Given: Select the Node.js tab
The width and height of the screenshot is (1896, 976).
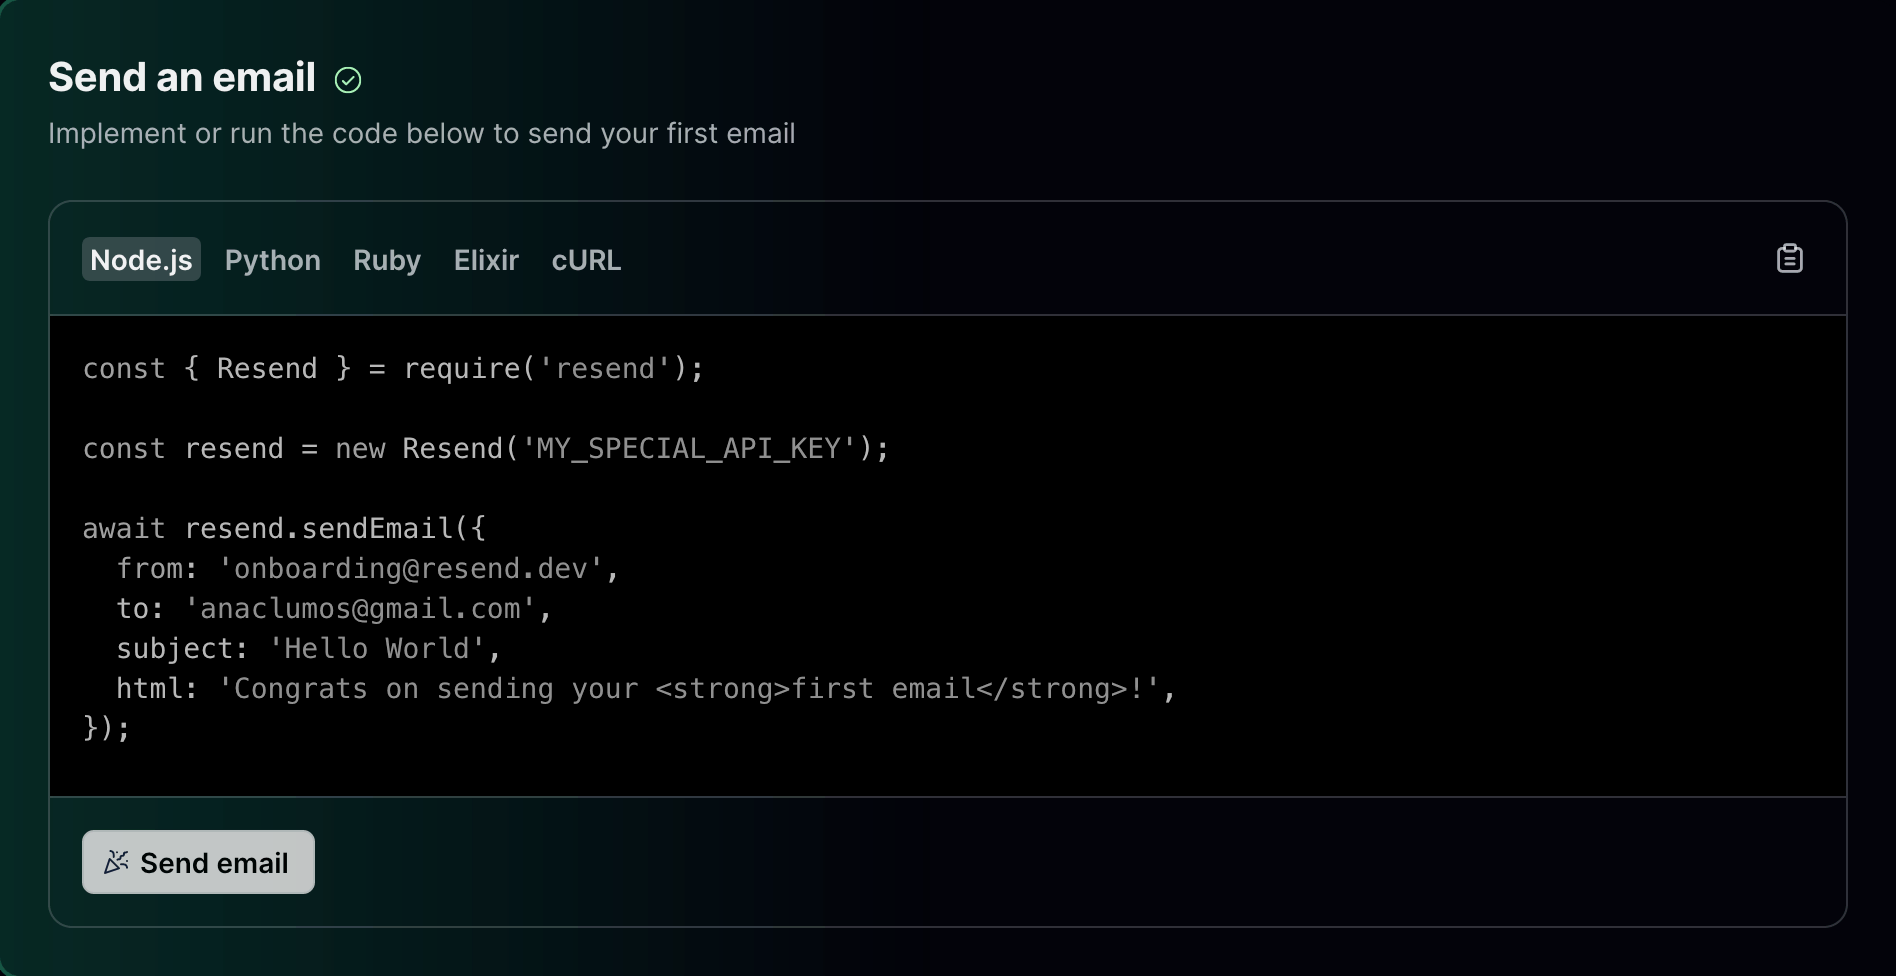Looking at the screenshot, I should [x=141, y=260].
